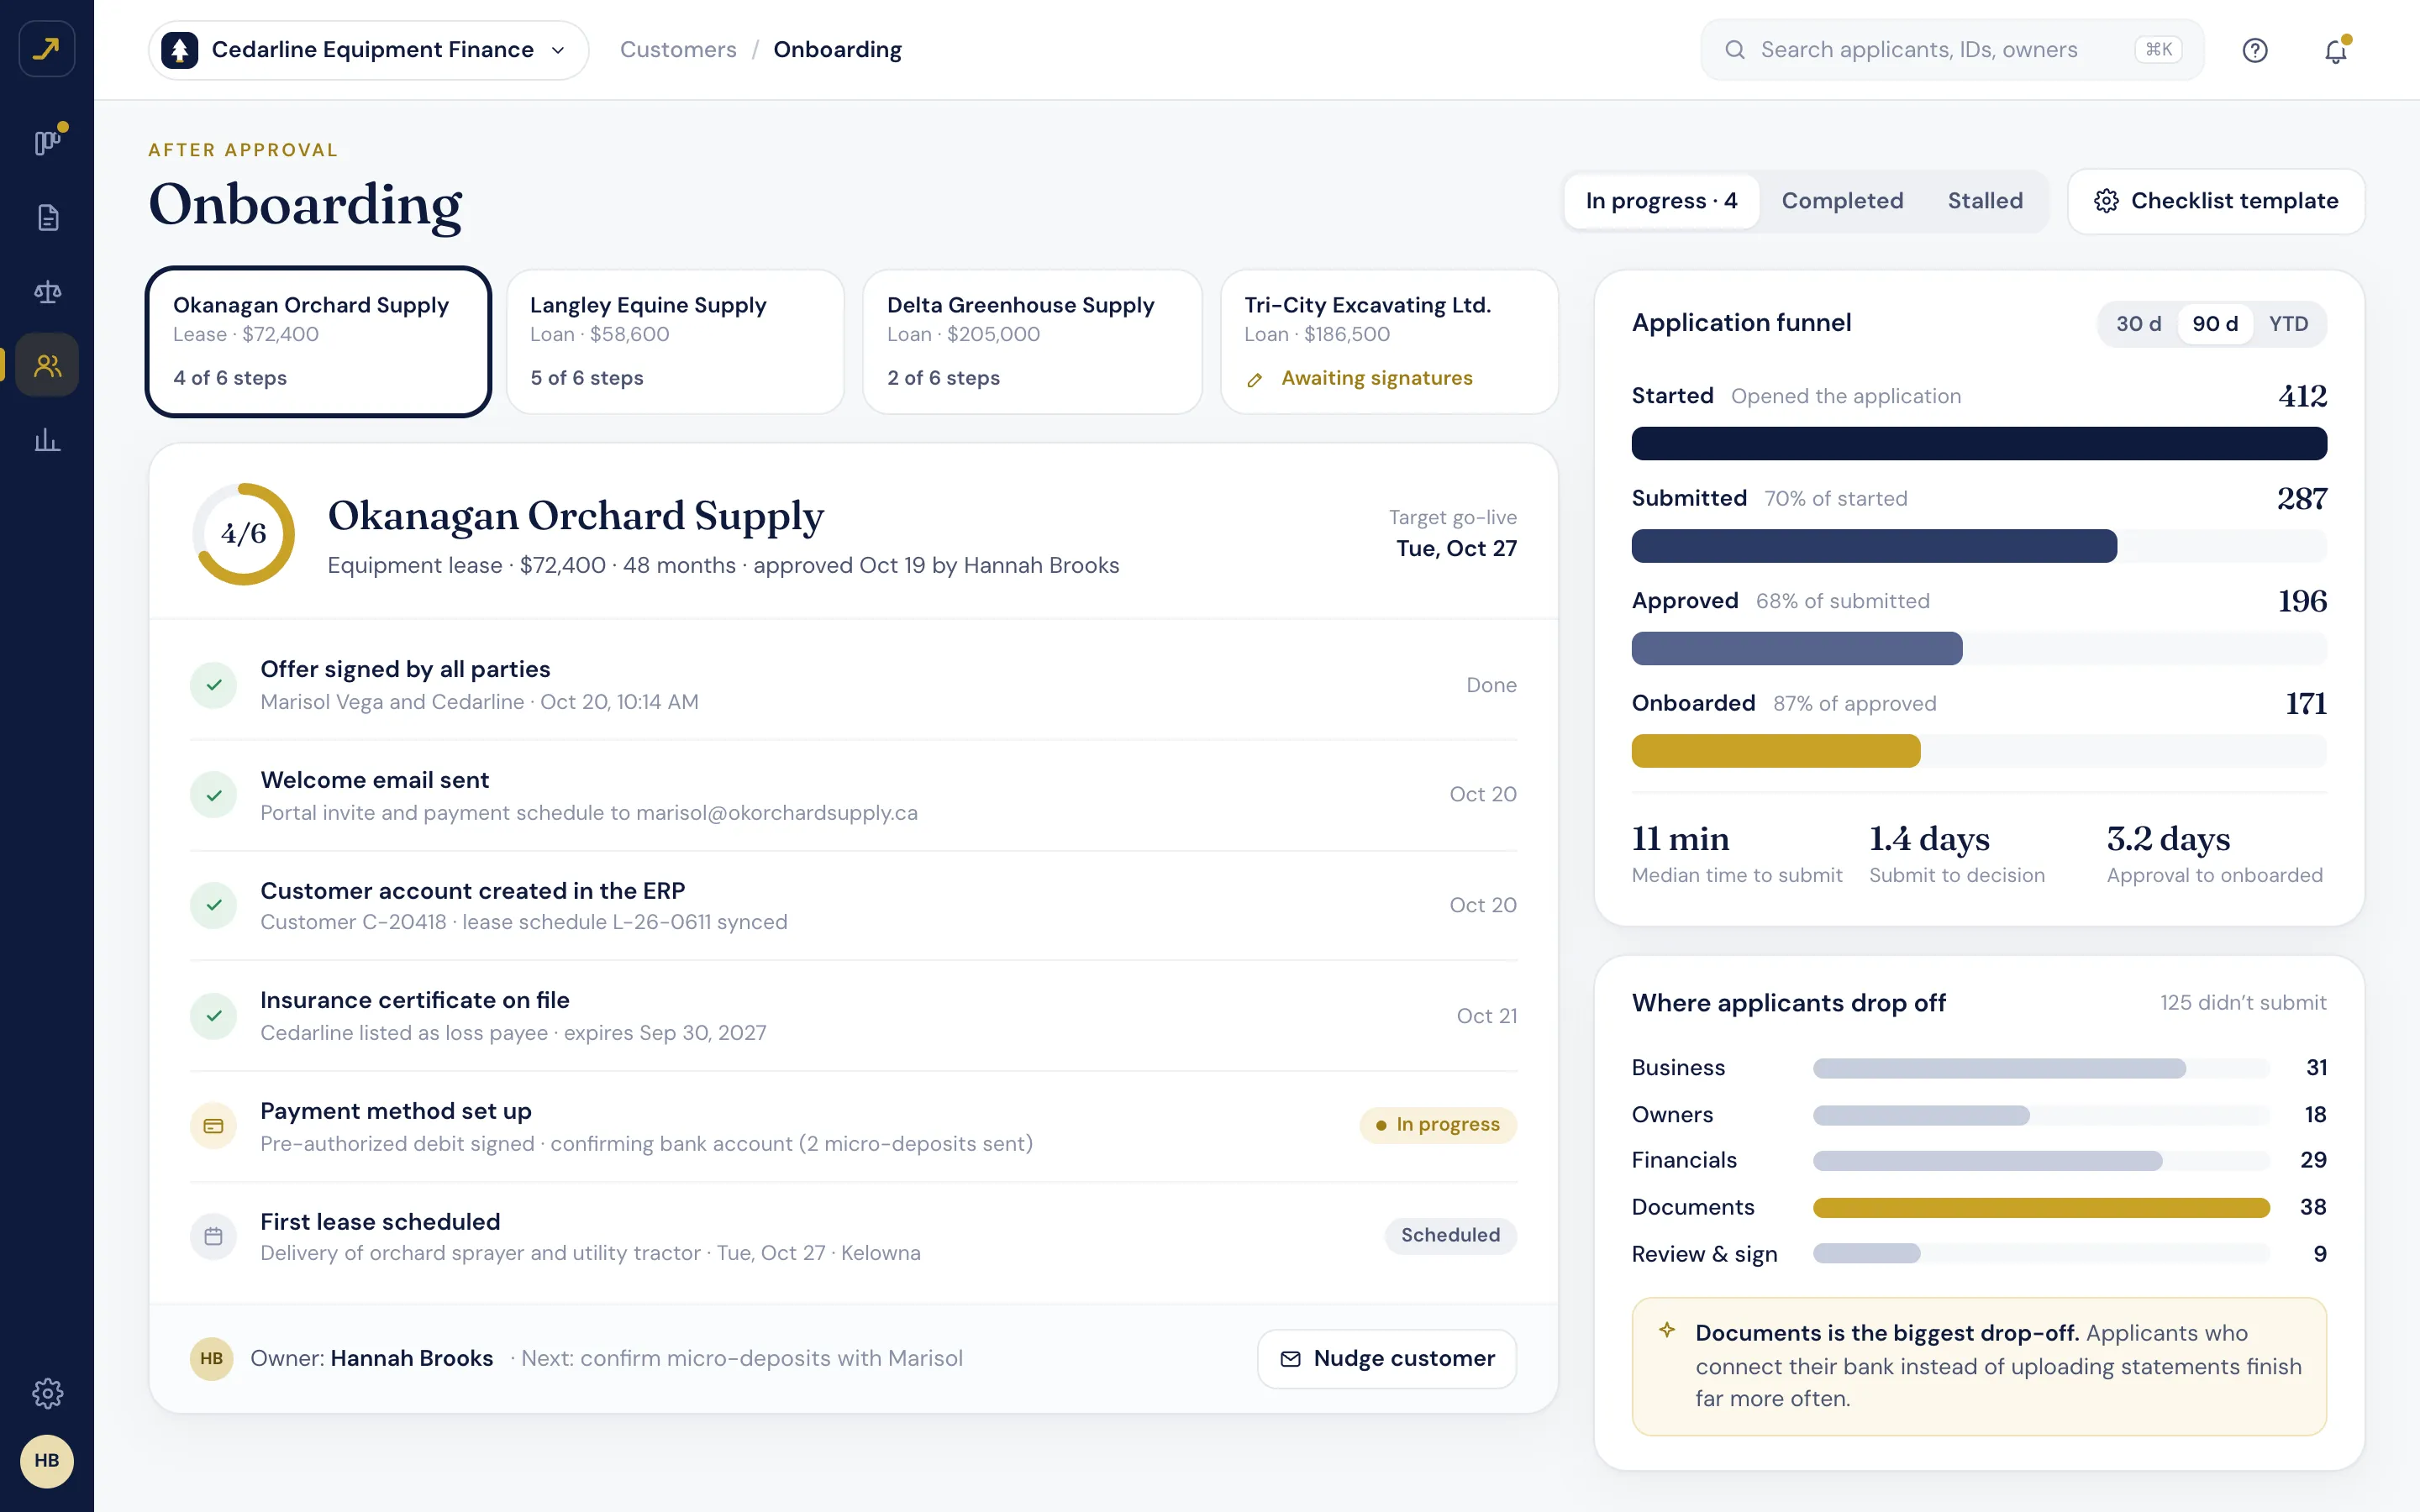The image size is (2420, 1512).
Task: Open the Customer account created in the ERP row
Action: coord(853,906)
